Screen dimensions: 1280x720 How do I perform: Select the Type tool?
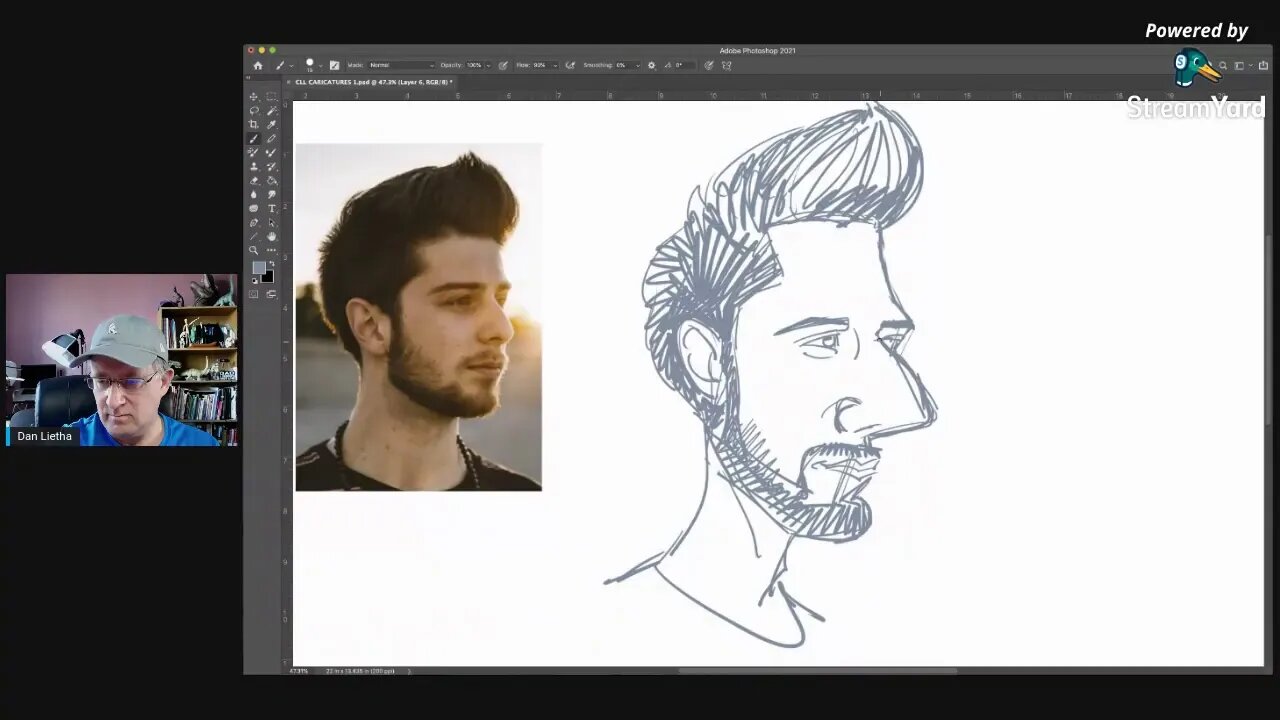[x=272, y=207]
